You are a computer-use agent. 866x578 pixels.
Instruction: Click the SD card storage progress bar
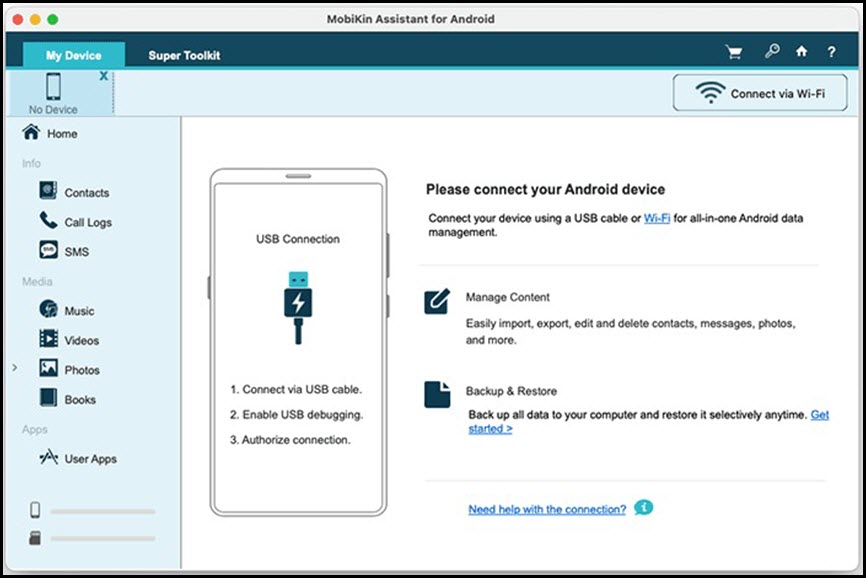(x=103, y=538)
